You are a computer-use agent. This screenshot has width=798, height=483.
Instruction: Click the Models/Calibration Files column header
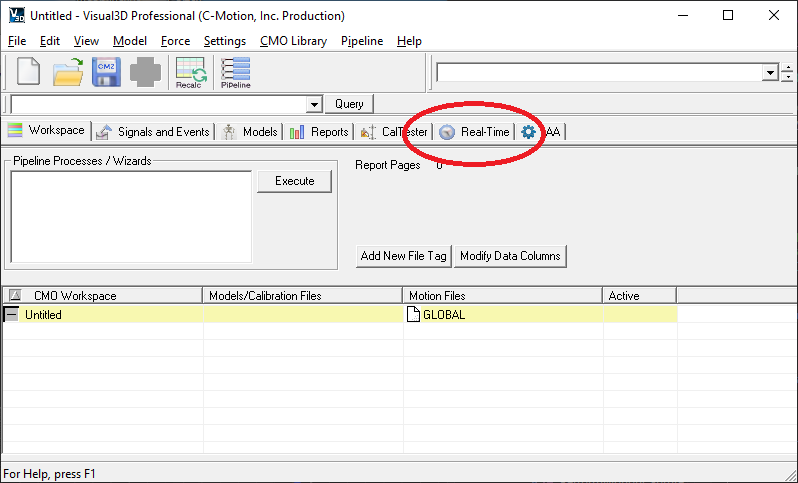point(302,295)
